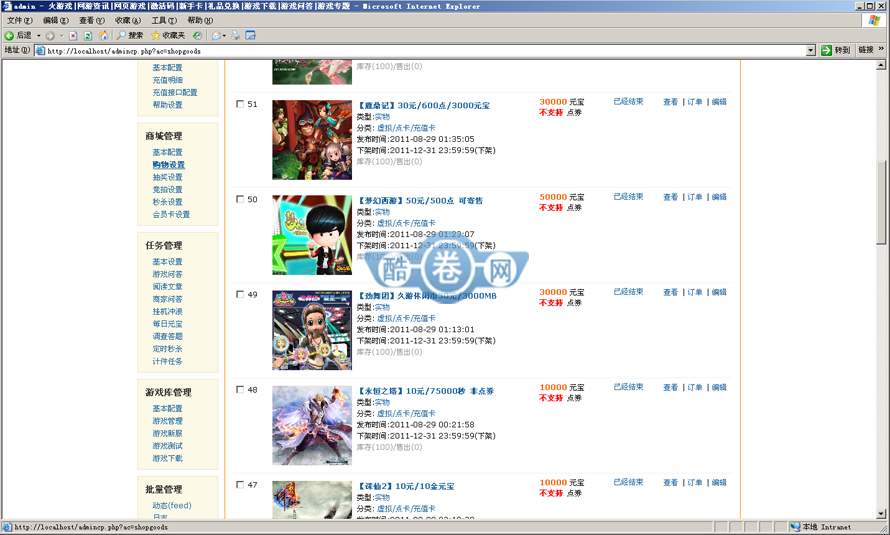890x535 pixels.
Task: Open the 帮助 (Help) menu
Action: (x=200, y=20)
